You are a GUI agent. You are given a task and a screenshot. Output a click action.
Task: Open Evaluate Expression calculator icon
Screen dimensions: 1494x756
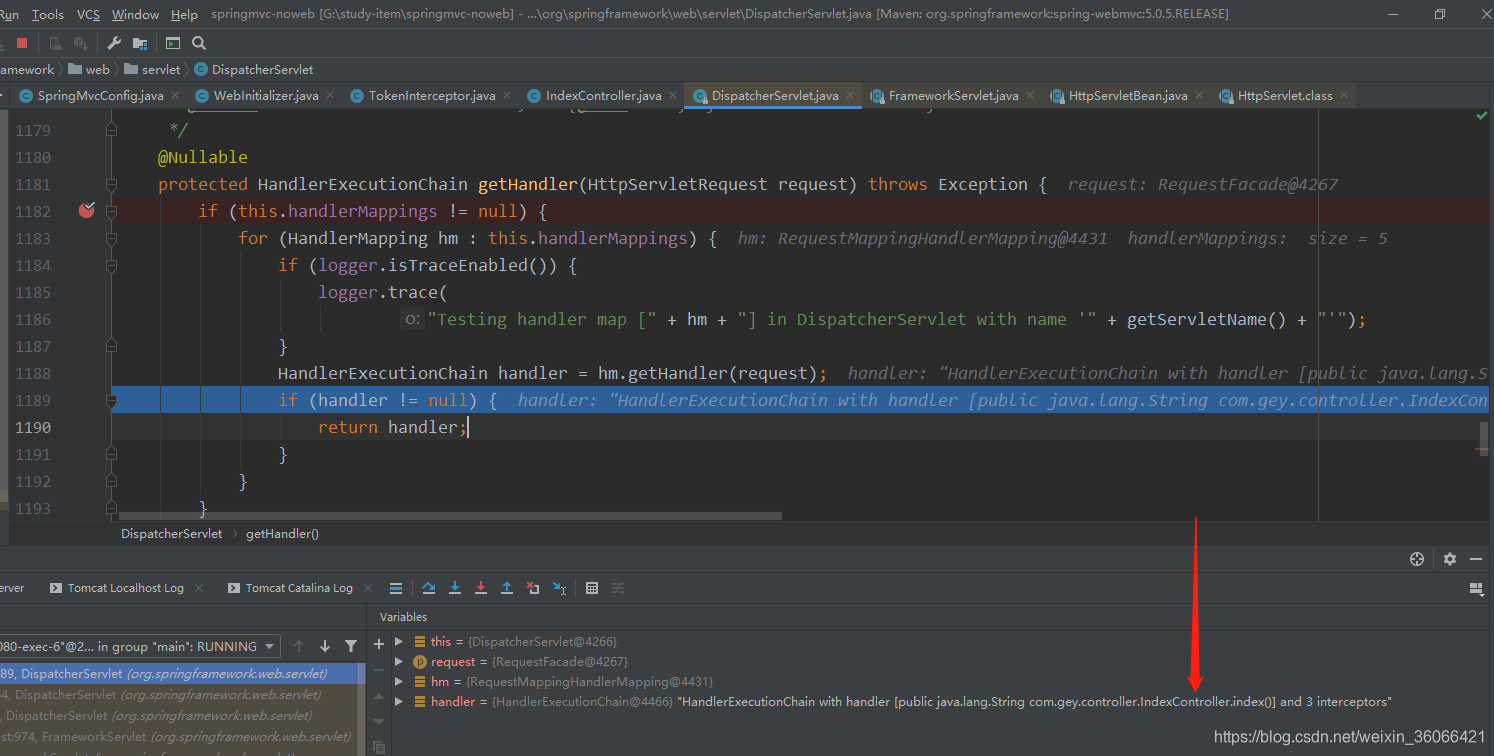point(592,588)
